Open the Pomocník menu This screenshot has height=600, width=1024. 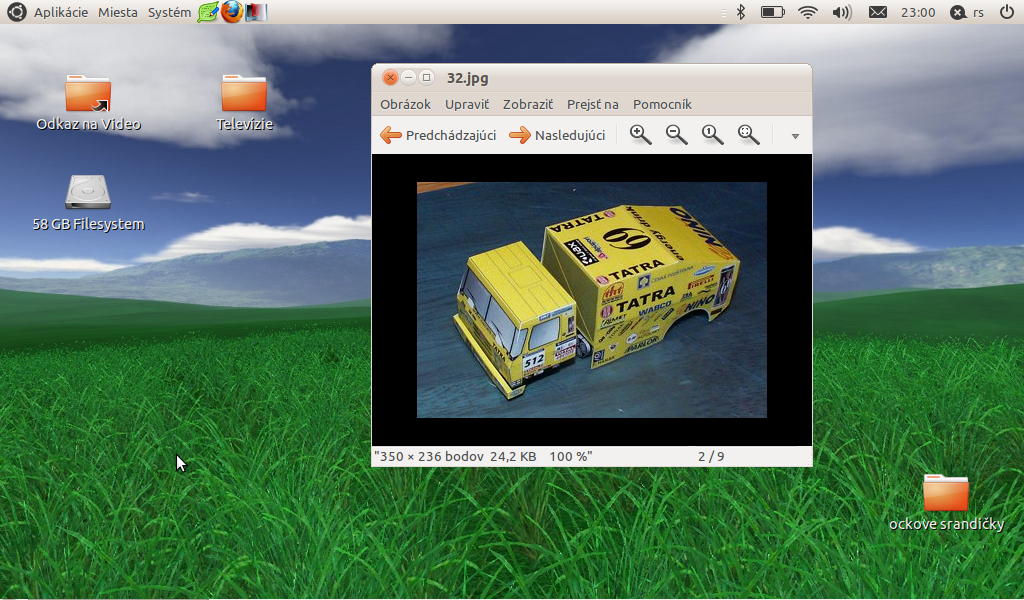pyautogui.click(x=662, y=104)
